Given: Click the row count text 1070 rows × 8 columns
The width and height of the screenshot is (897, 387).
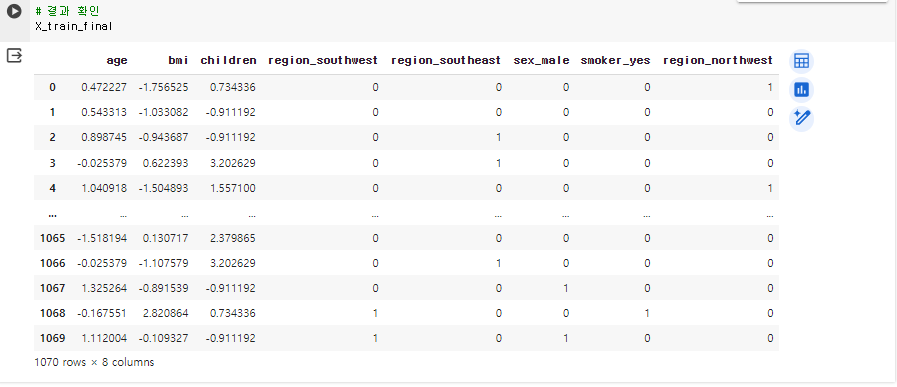Looking at the screenshot, I should pyautogui.click(x=94, y=362).
